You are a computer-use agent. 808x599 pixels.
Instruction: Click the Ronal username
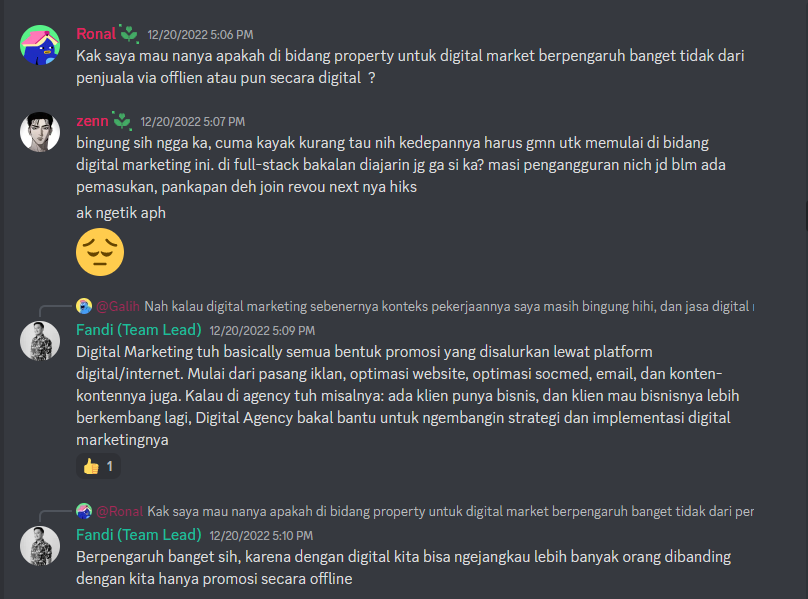click(x=96, y=34)
